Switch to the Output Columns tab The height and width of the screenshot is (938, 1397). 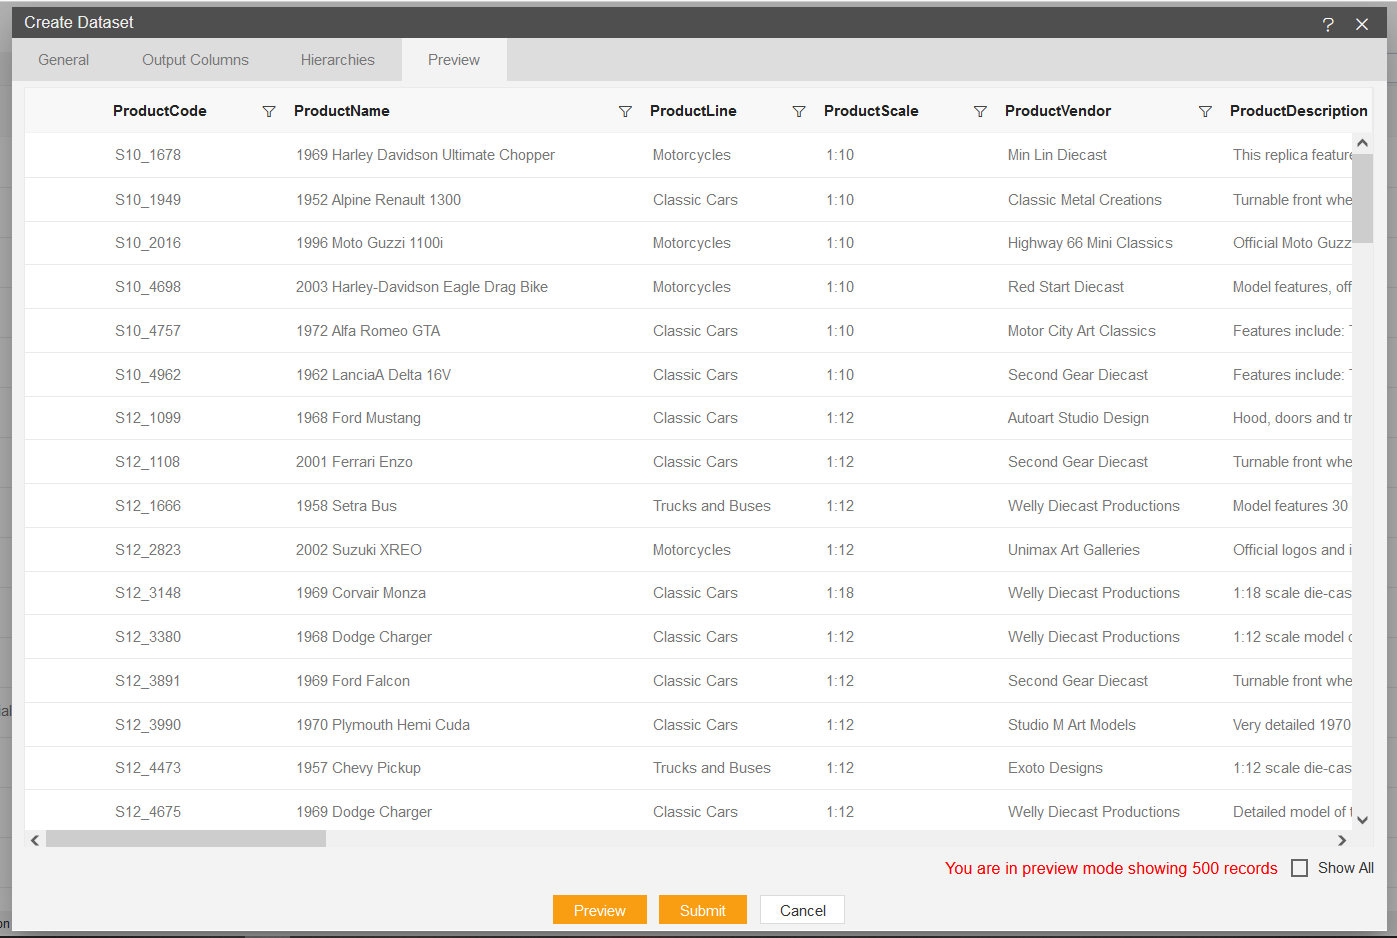(195, 60)
